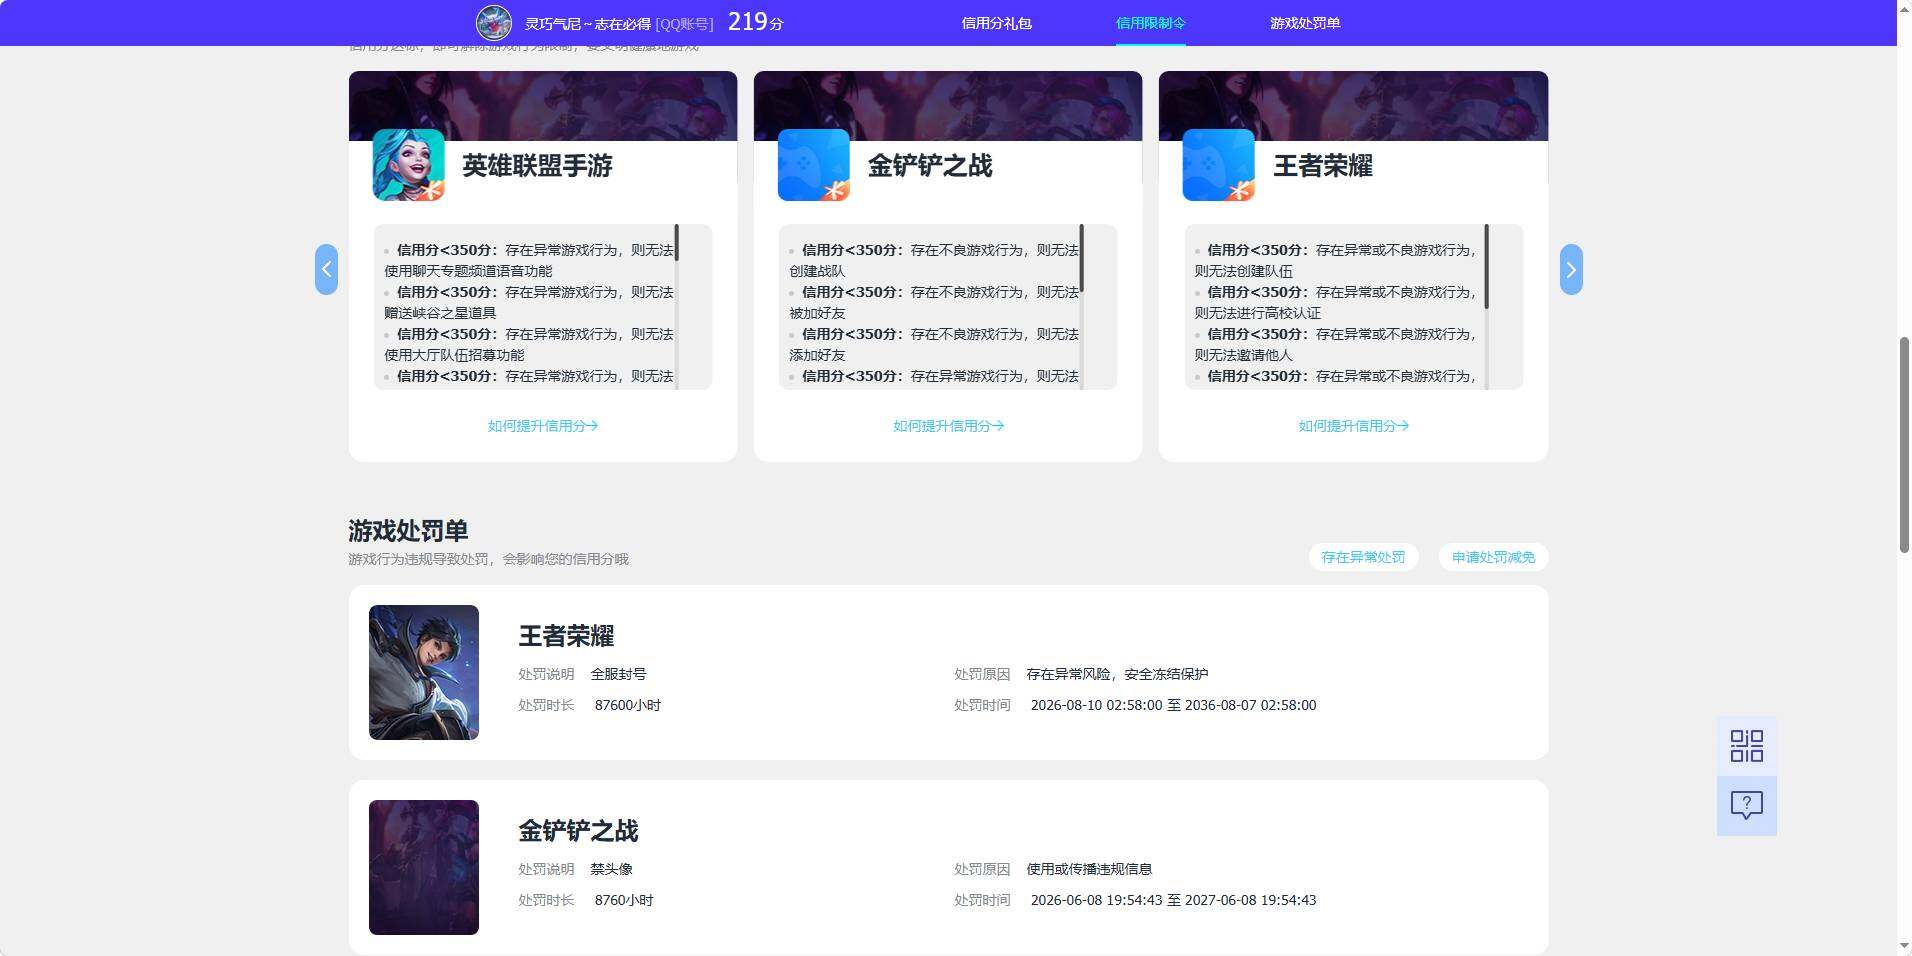1912x956 pixels.
Task: Show next game cards with right arrow
Action: coord(1571,269)
